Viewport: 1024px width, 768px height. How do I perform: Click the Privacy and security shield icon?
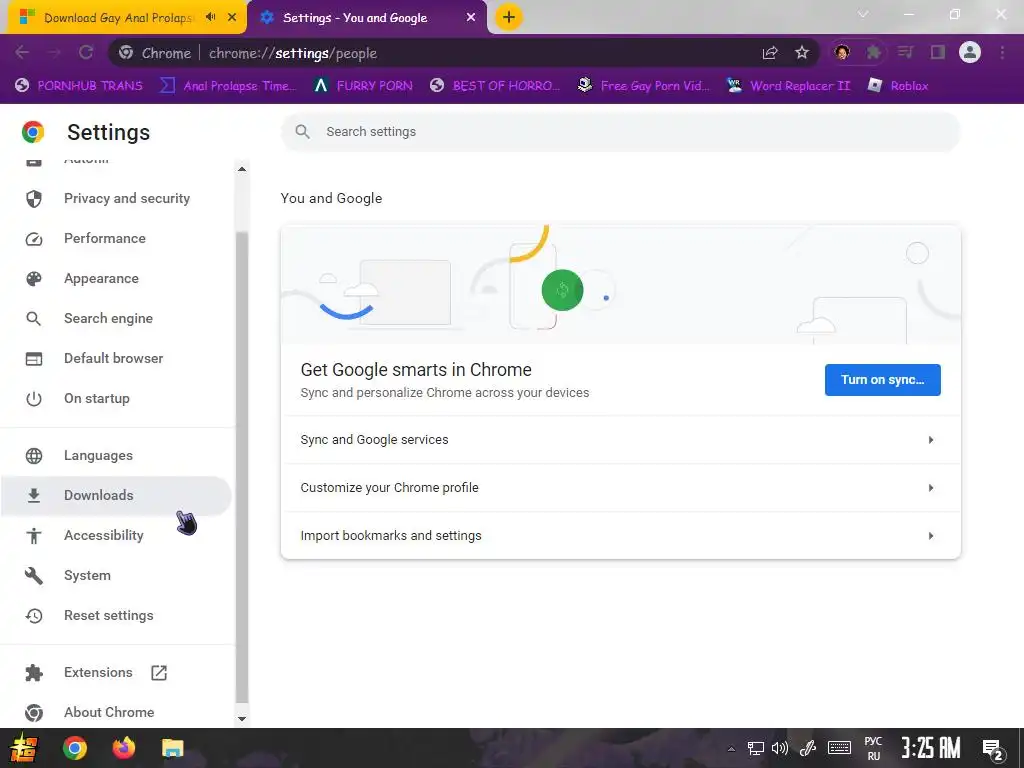pos(34,199)
